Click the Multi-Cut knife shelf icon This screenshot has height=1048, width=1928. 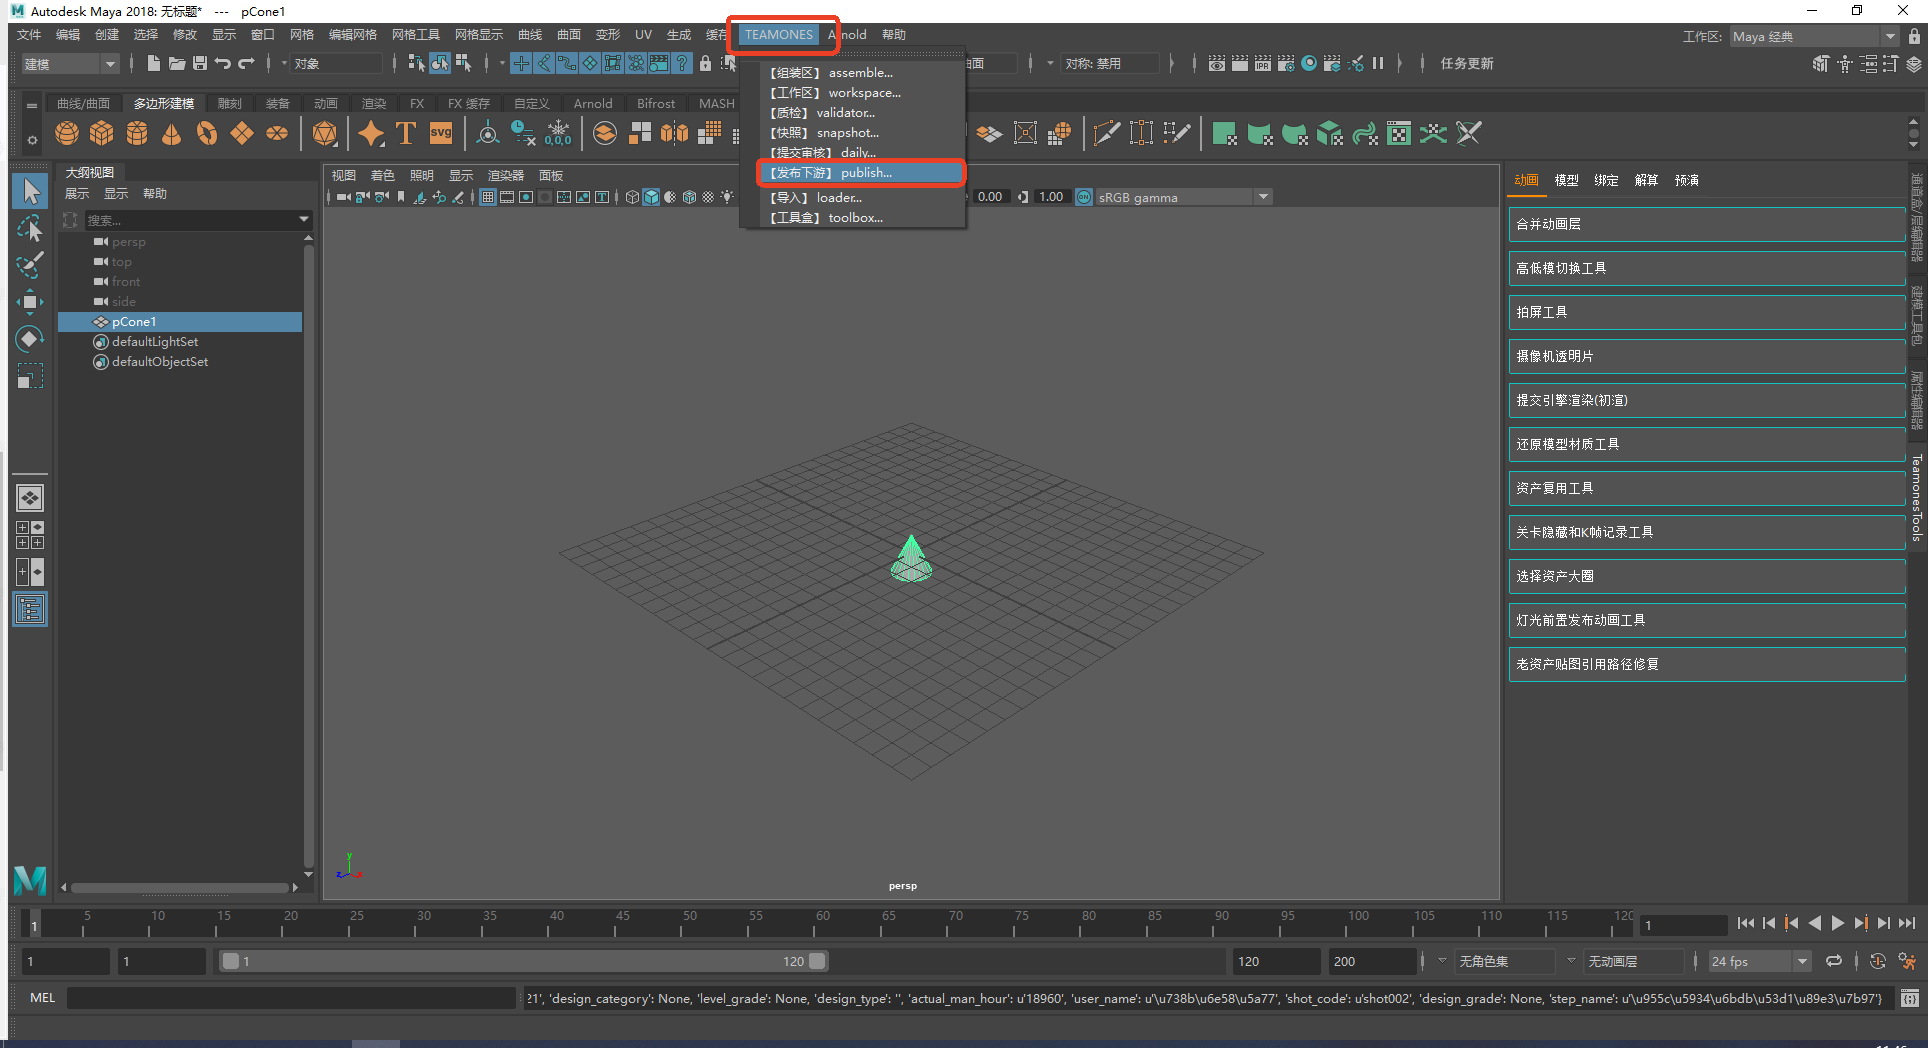[1106, 133]
